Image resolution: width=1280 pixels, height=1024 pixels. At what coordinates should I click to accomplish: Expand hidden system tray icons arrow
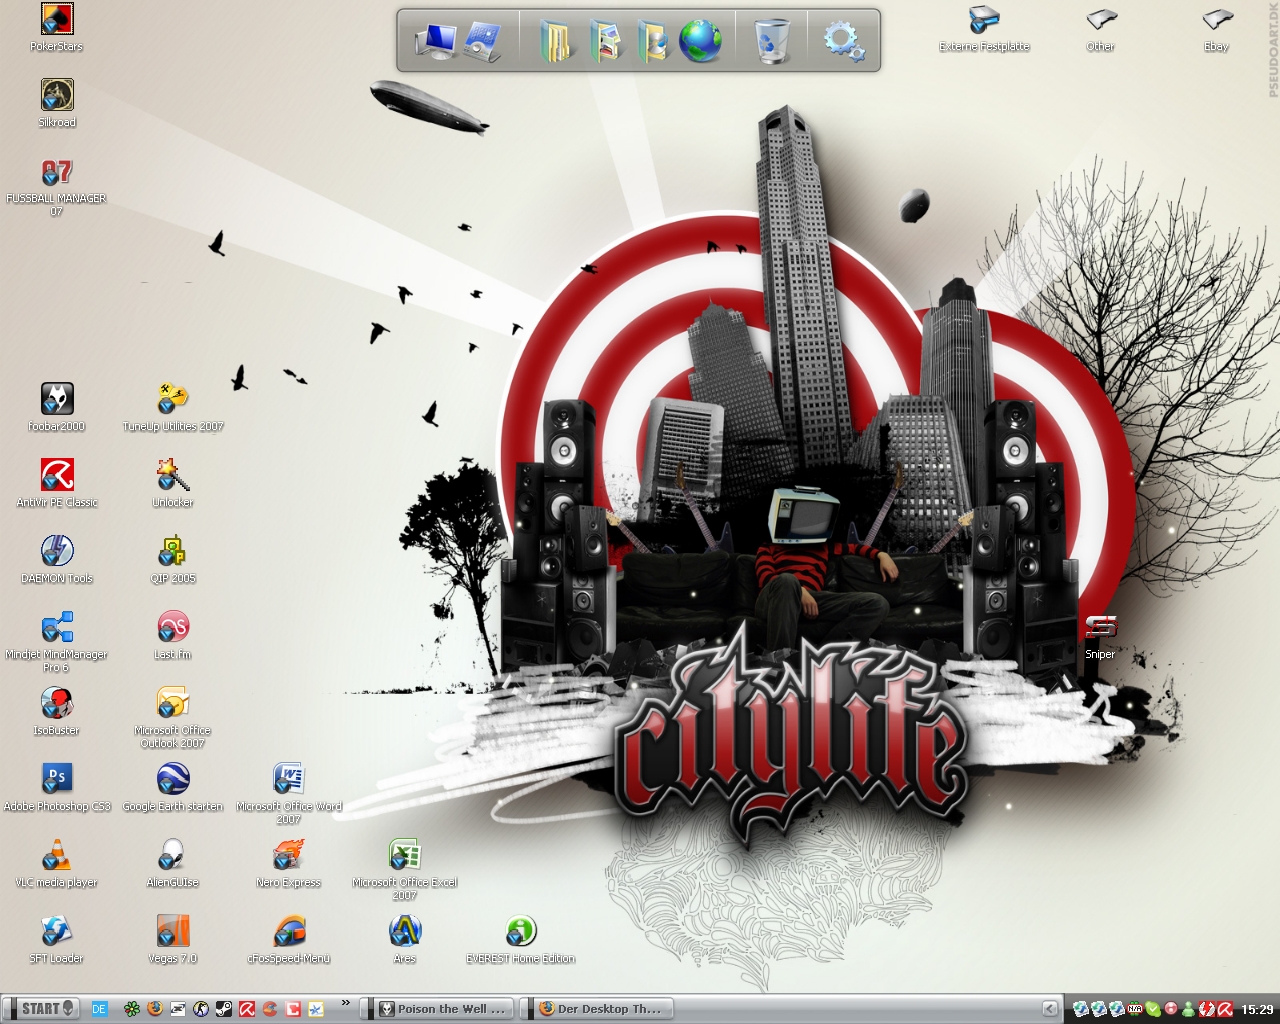pos(1049,1009)
